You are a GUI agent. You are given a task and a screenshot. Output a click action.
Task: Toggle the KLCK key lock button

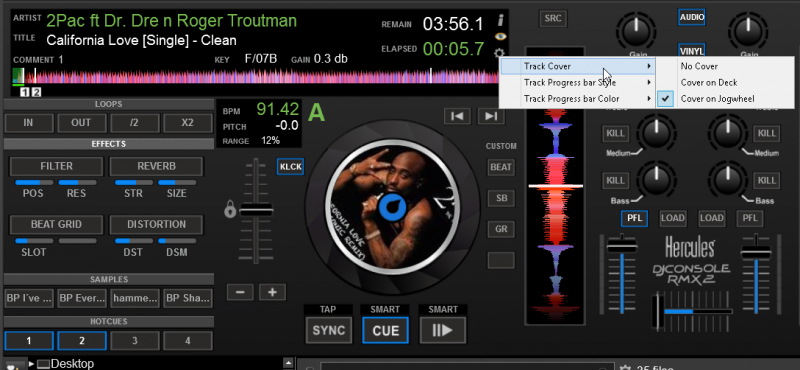tap(290, 166)
